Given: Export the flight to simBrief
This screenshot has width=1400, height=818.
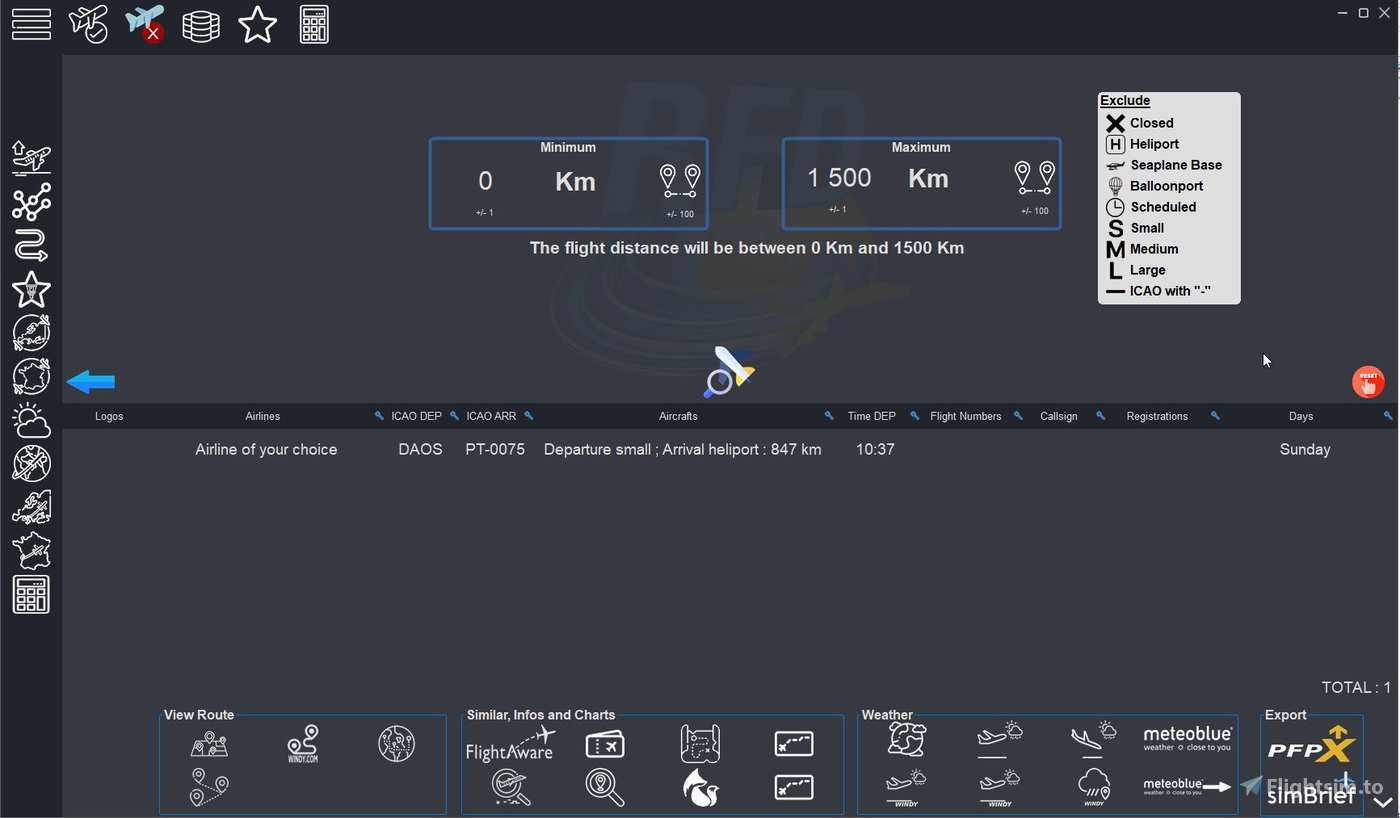Looking at the screenshot, I should [x=1311, y=795].
